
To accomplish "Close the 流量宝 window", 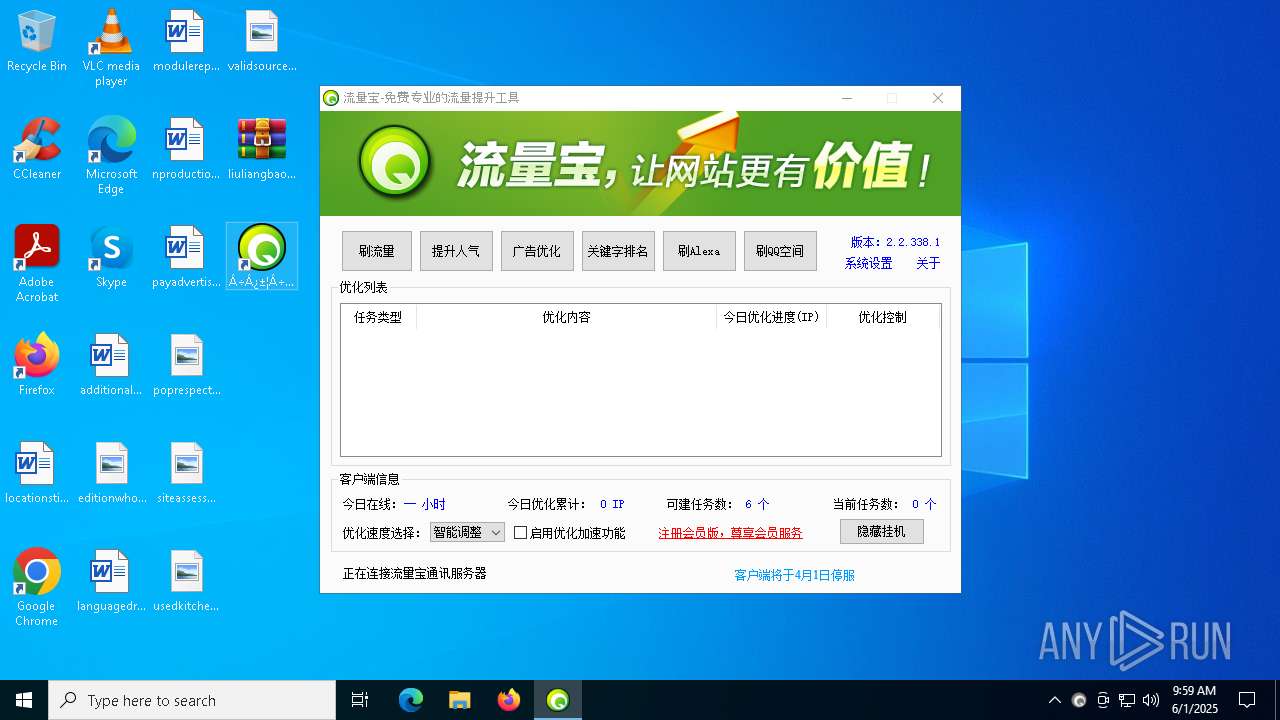I will [x=937, y=98].
